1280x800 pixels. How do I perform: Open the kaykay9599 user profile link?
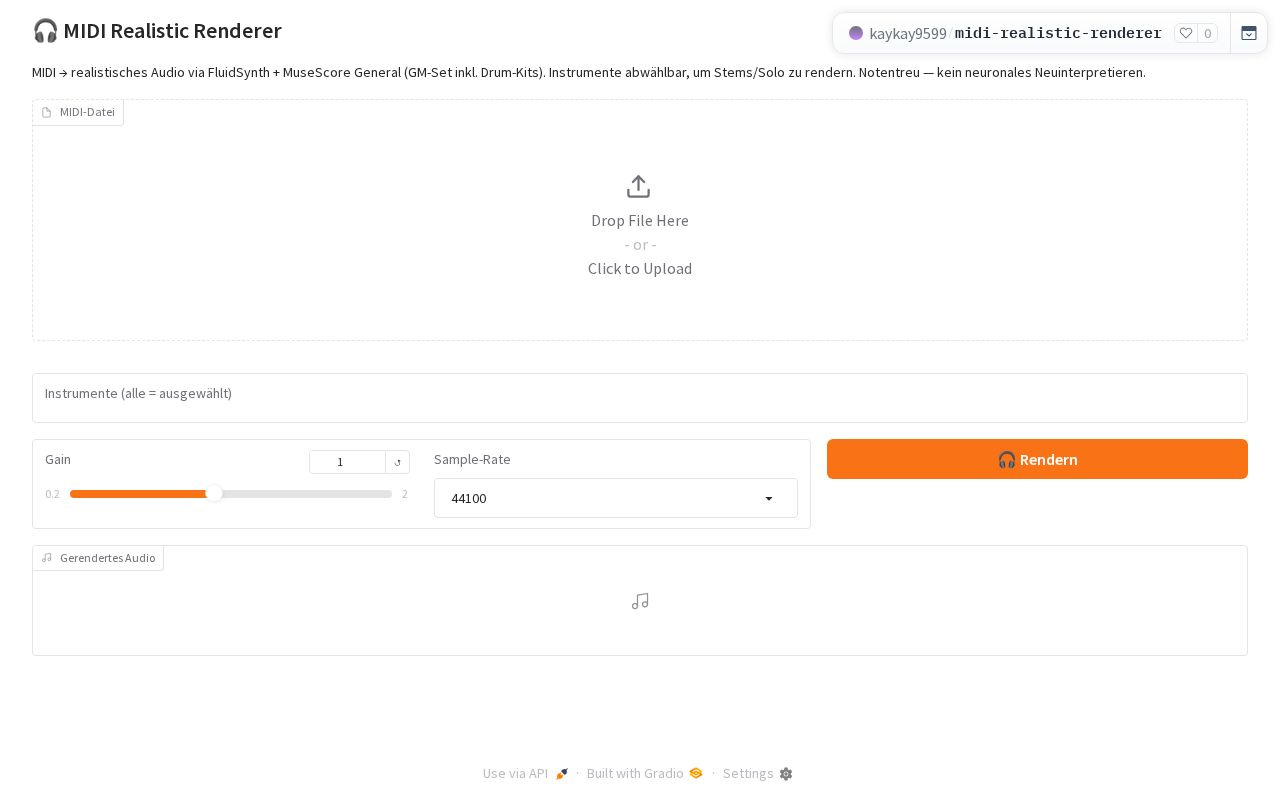point(907,33)
